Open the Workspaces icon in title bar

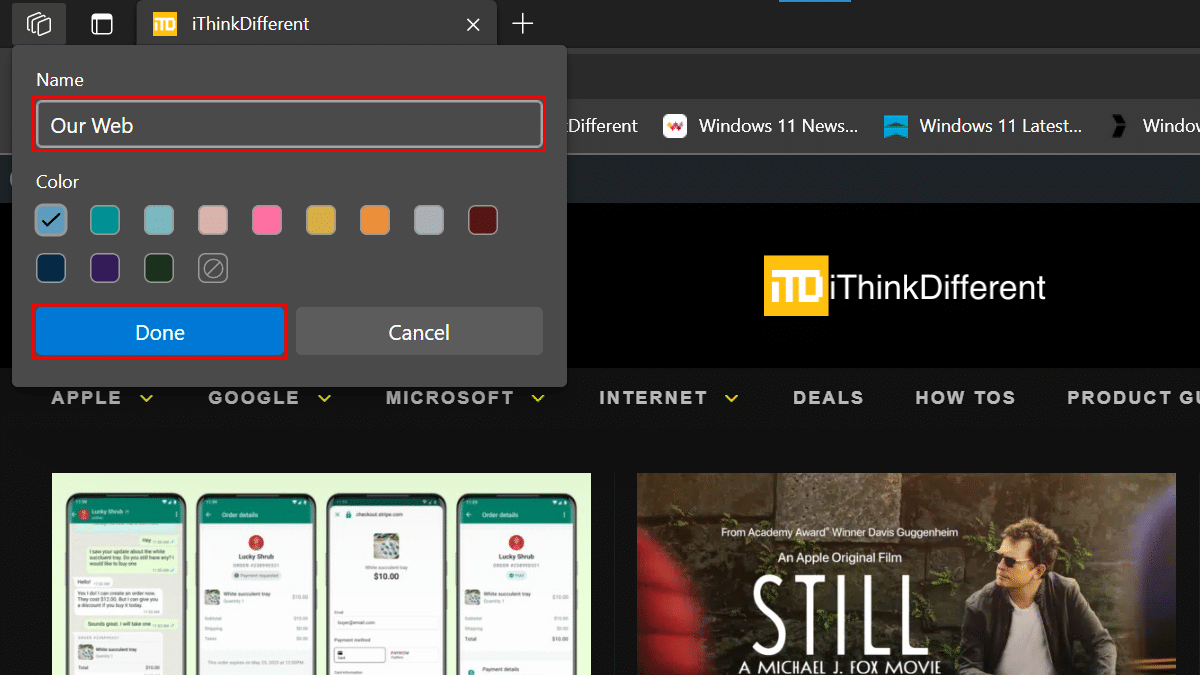tap(39, 24)
